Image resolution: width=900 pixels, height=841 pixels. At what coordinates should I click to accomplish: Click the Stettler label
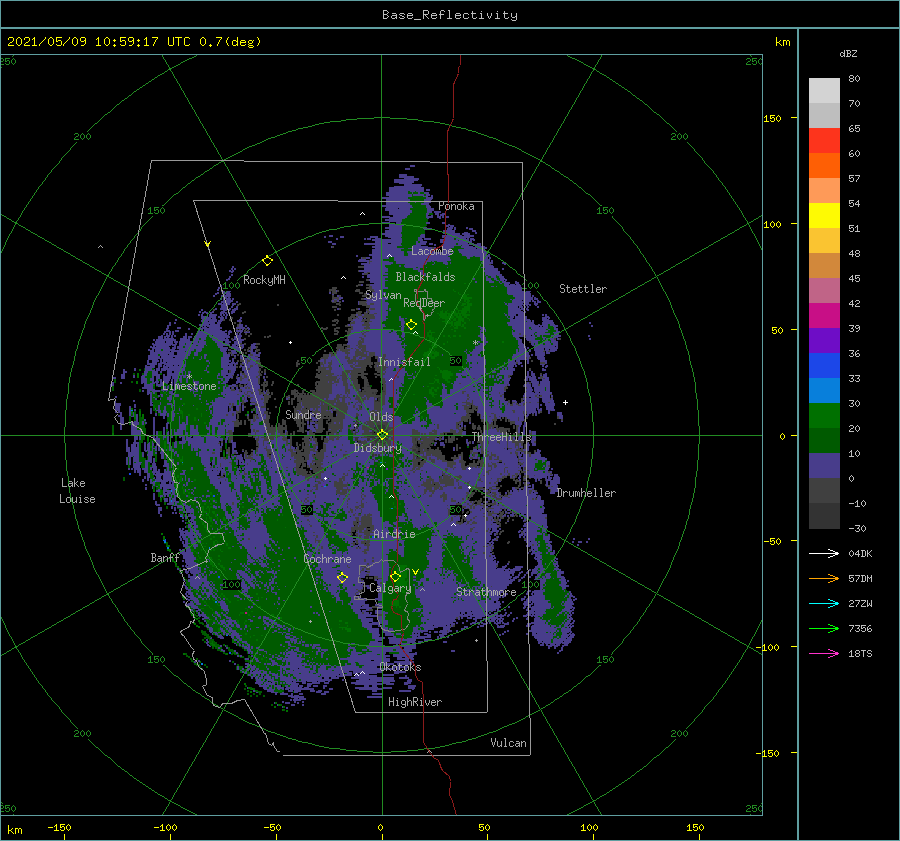click(x=583, y=289)
